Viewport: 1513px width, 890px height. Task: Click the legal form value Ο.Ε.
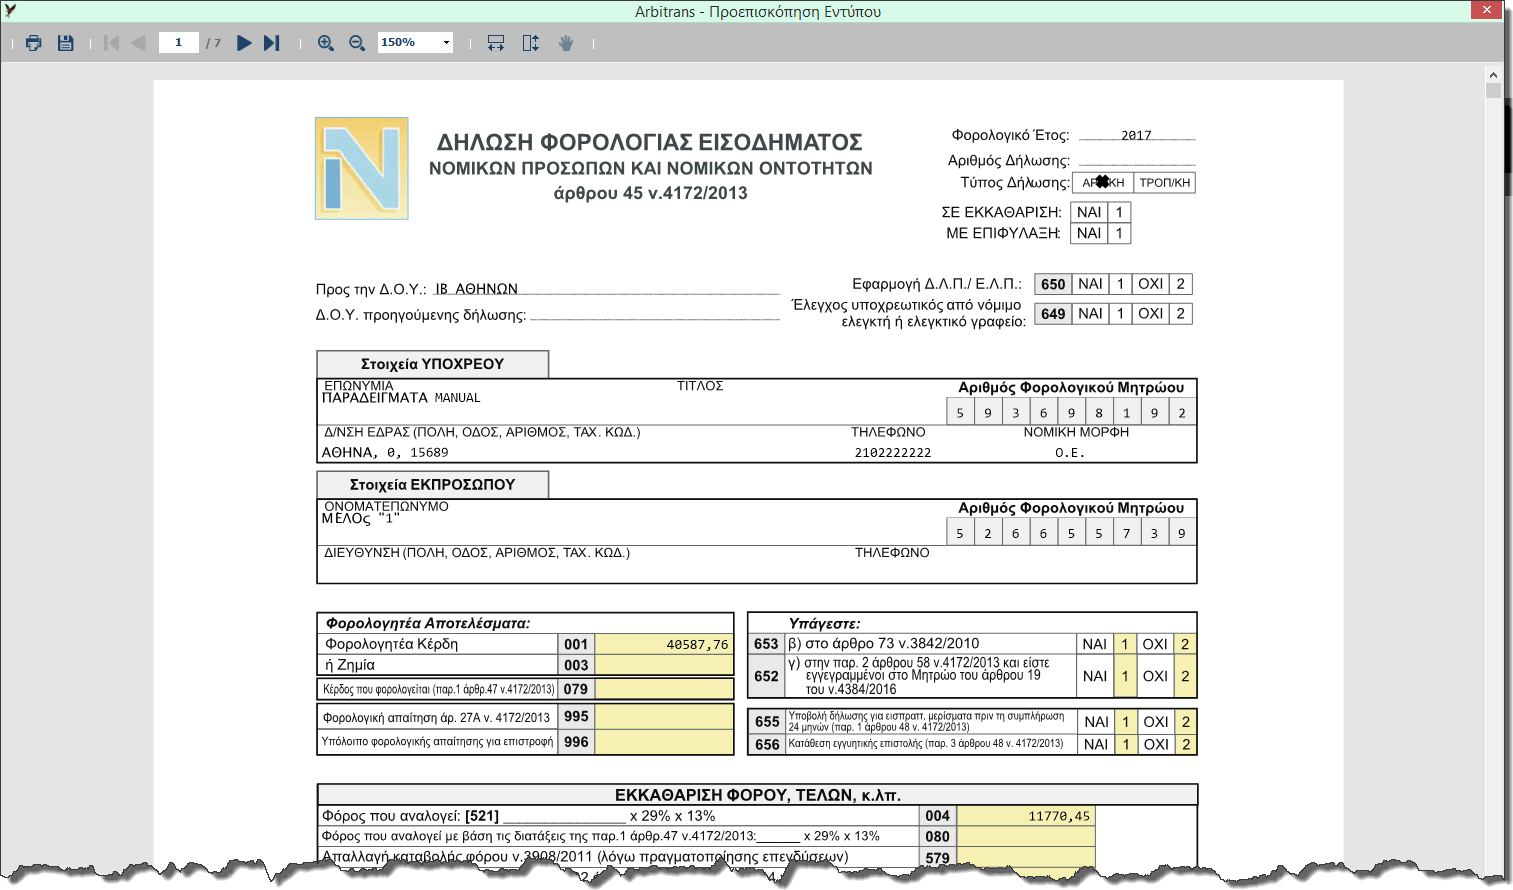1070,453
